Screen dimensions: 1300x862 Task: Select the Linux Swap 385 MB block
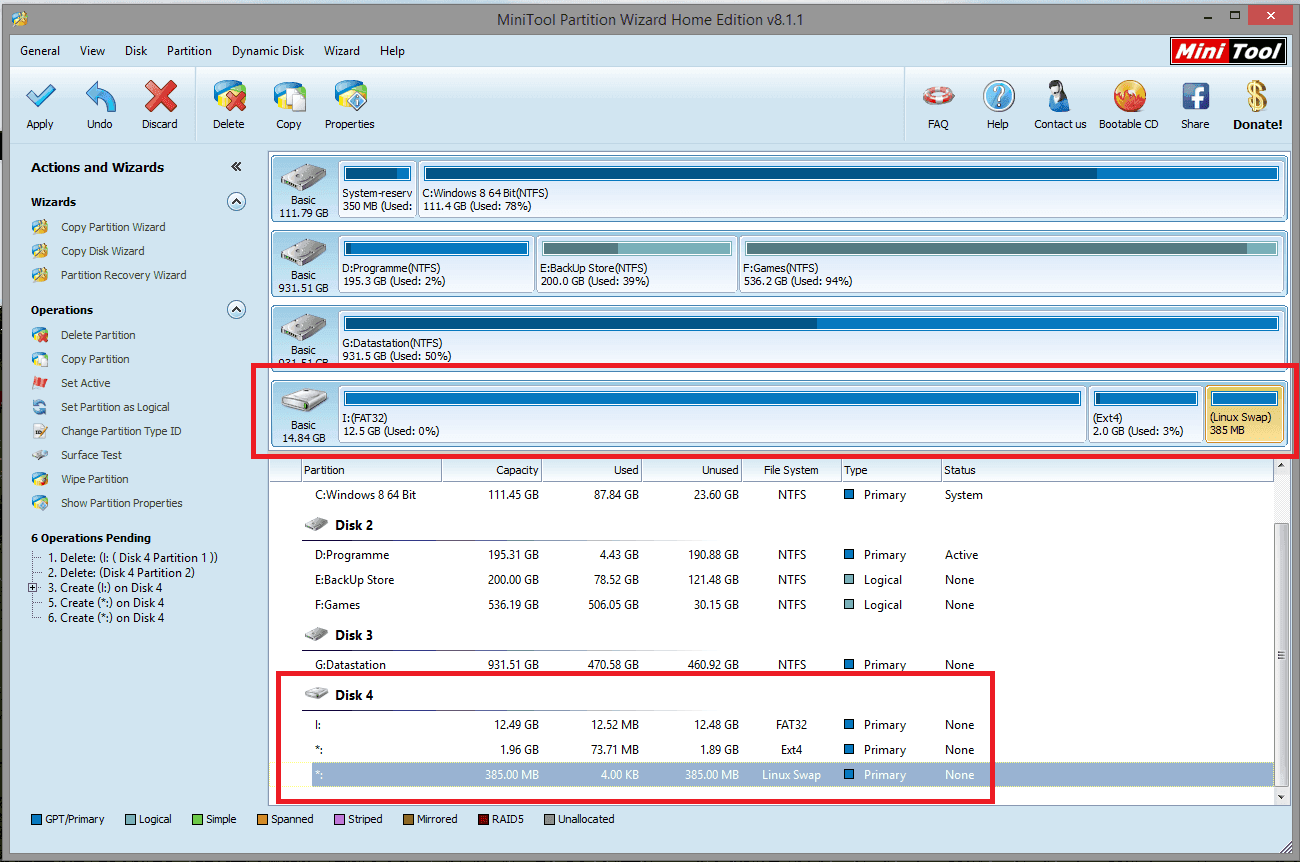click(x=1244, y=414)
